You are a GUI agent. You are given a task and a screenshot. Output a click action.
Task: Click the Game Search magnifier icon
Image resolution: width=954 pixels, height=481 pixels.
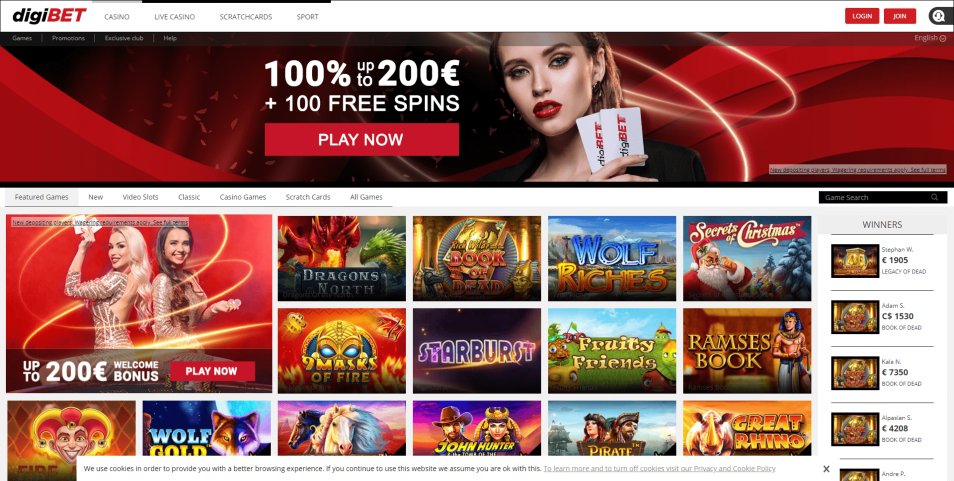[935, 197]
